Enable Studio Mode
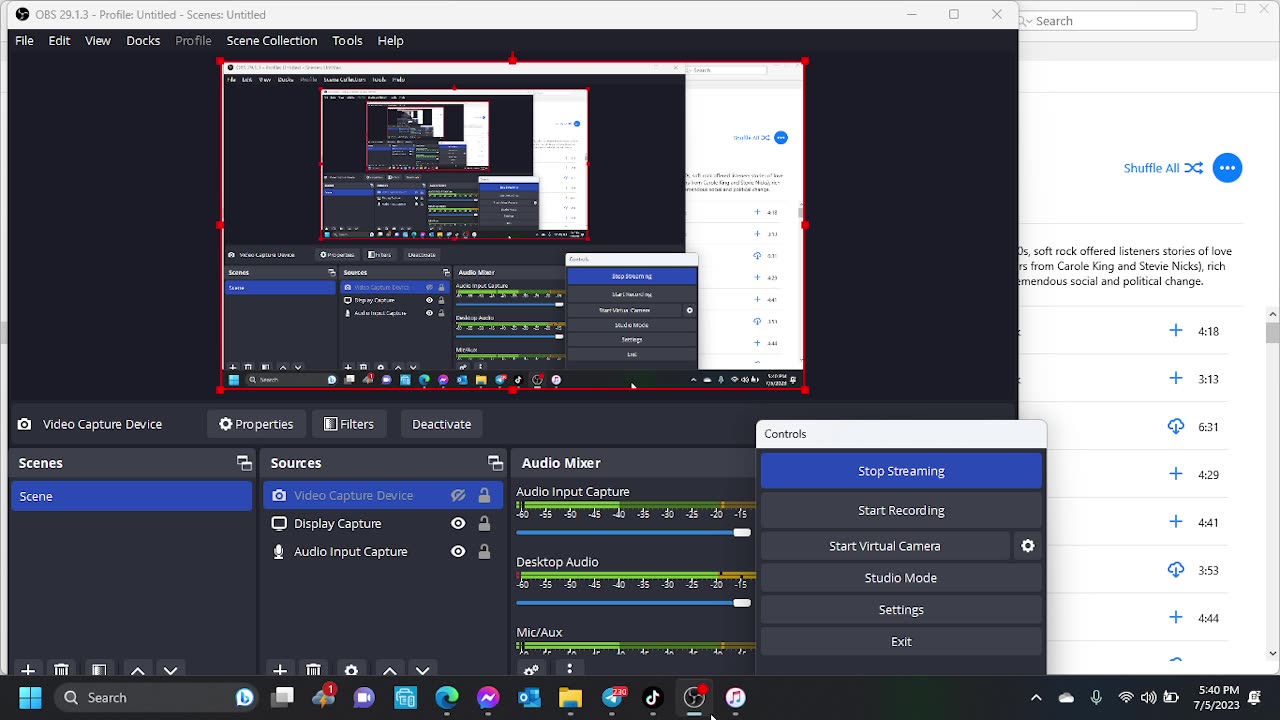Viewport: 1280px width, 720px height. point(901,578)
